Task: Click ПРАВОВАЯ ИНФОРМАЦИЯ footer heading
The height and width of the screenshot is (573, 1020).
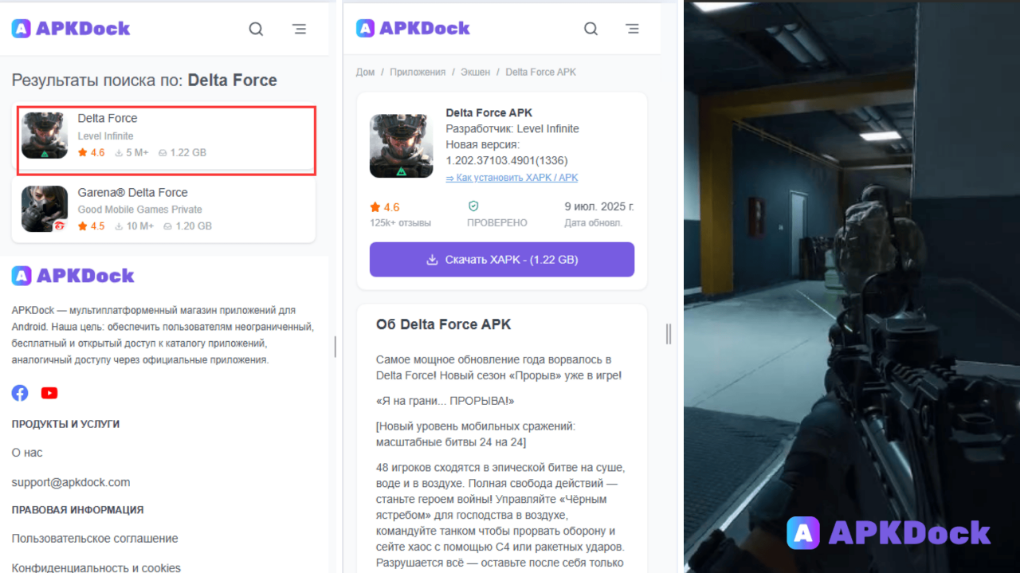Action: (x=77, y=510)
